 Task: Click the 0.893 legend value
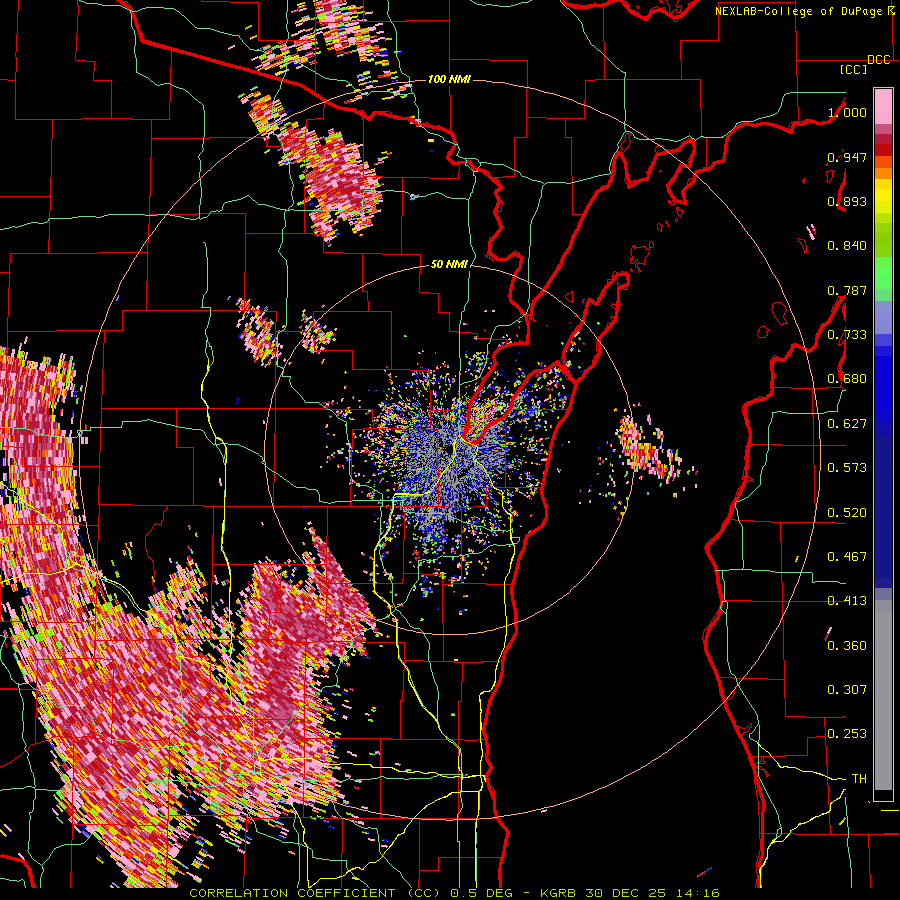click(847, 201)
